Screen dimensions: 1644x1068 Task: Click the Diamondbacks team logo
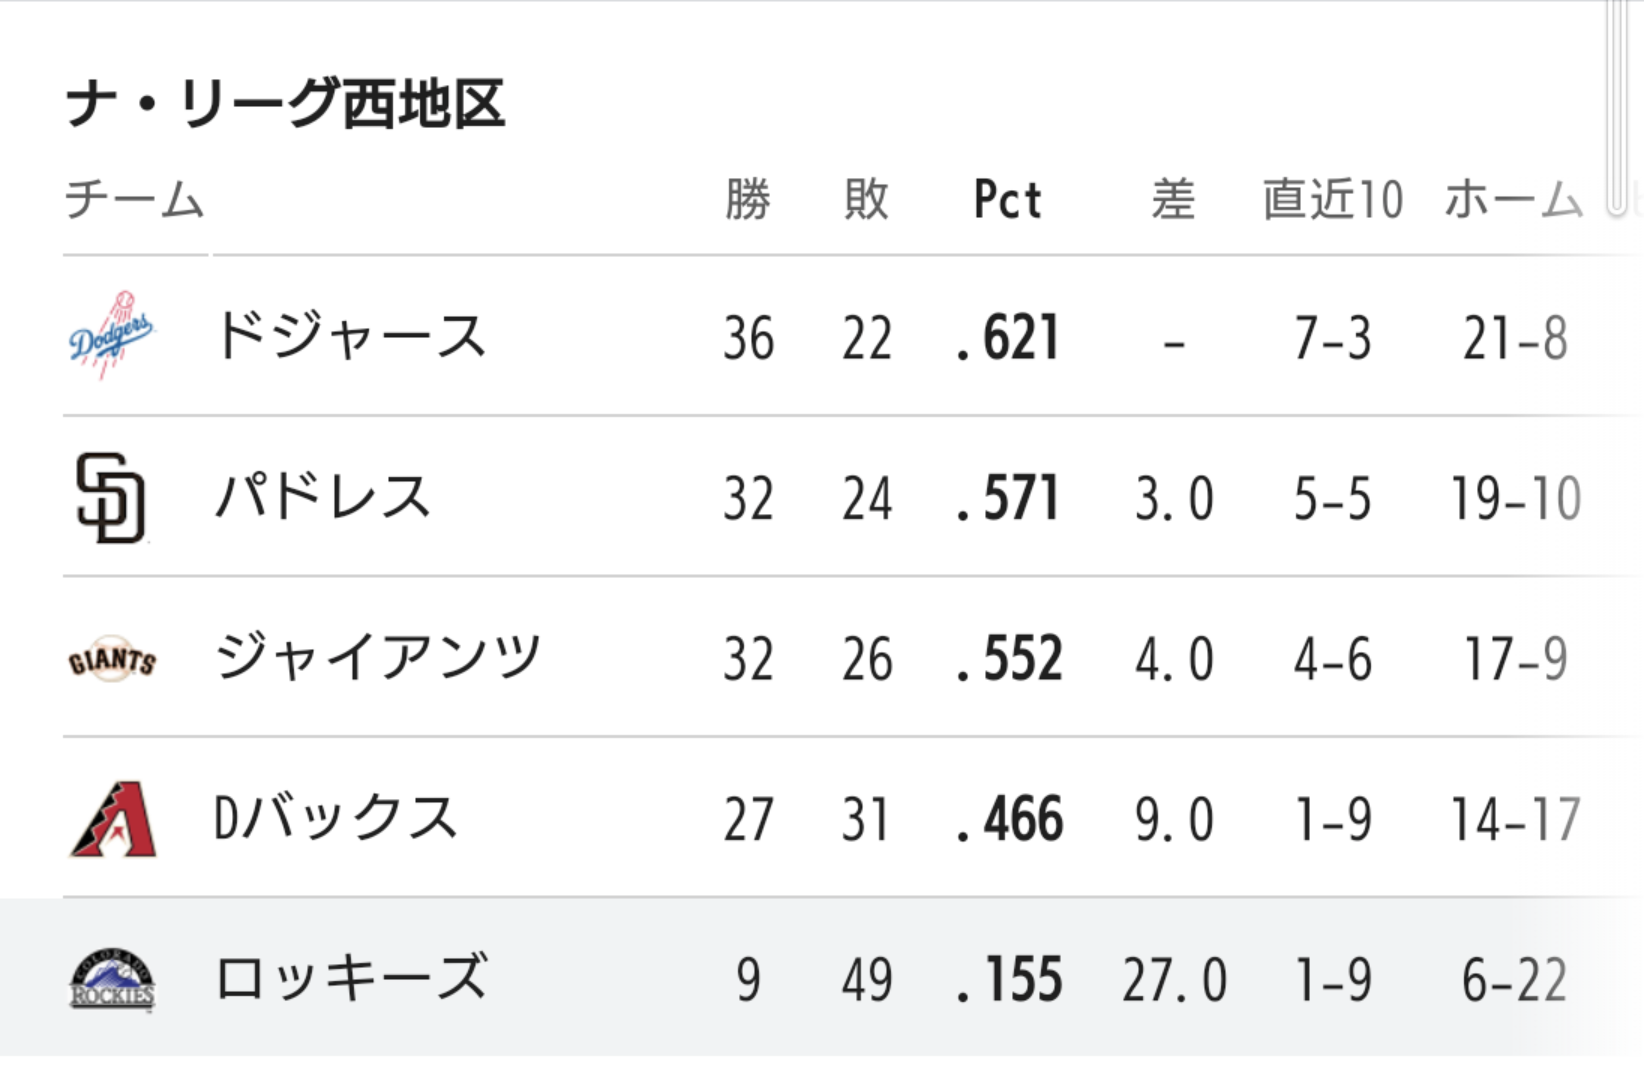(113, 819)
